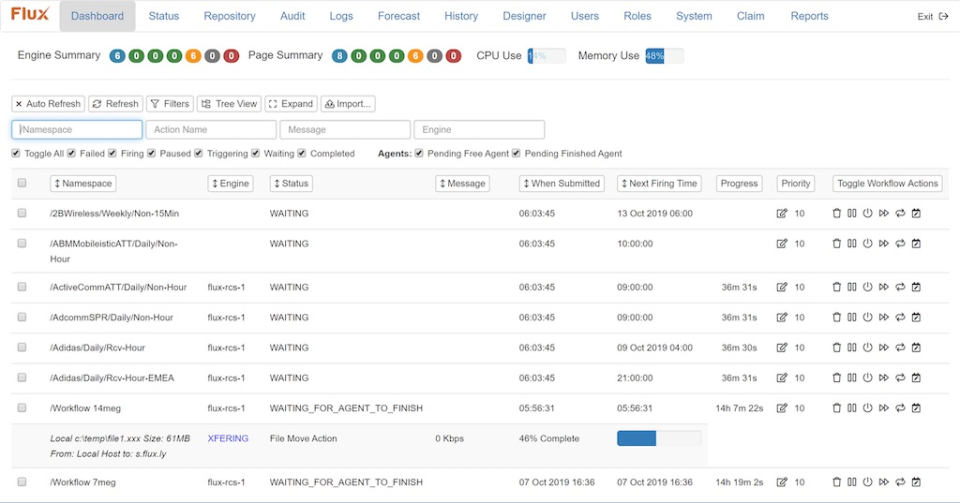This screenshot has width=960, height=503.
Task: Switch to the Designer tab
Action: (524, 16)
